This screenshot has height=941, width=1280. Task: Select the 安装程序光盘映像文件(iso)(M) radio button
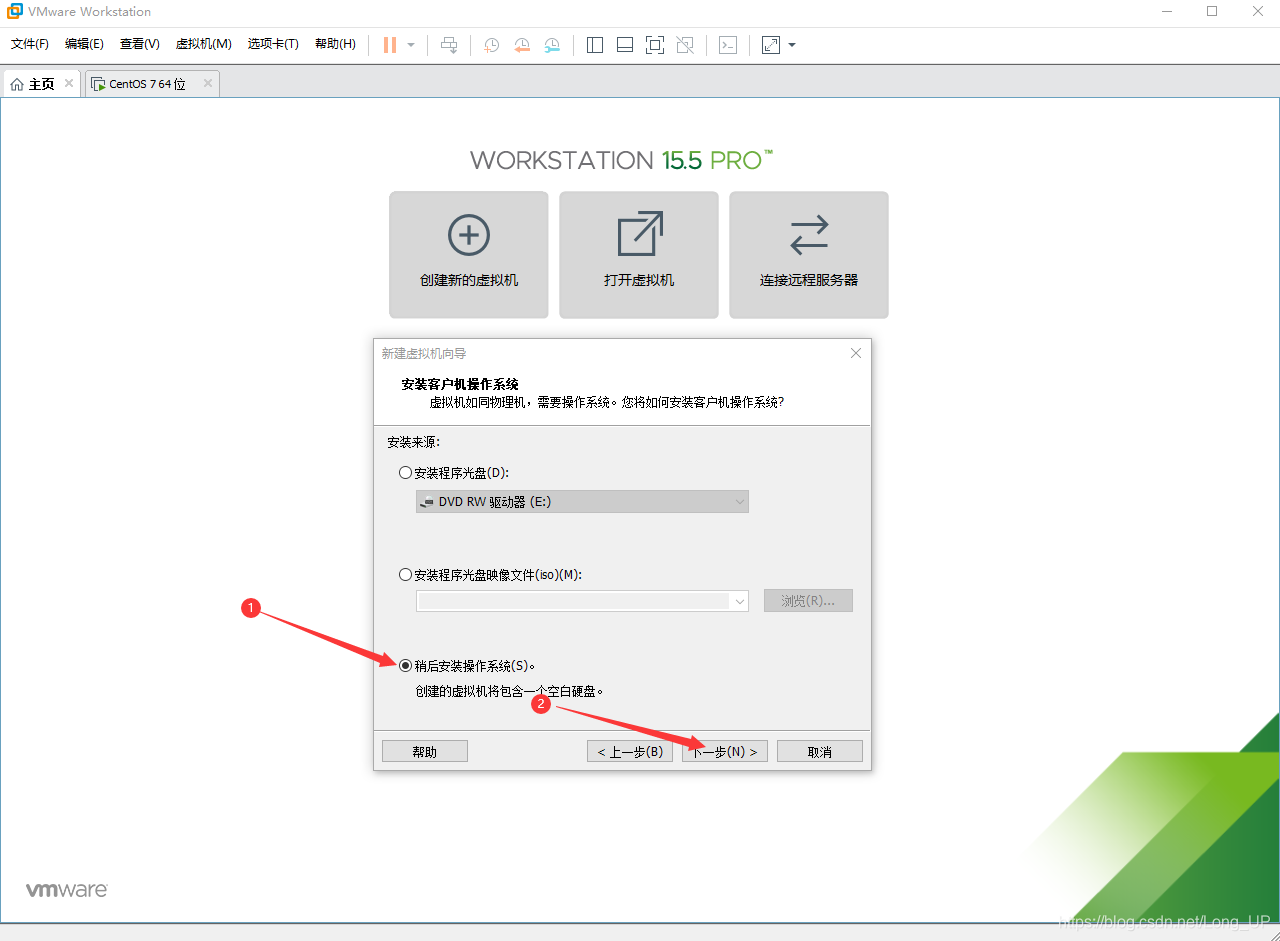pos(405,575)
